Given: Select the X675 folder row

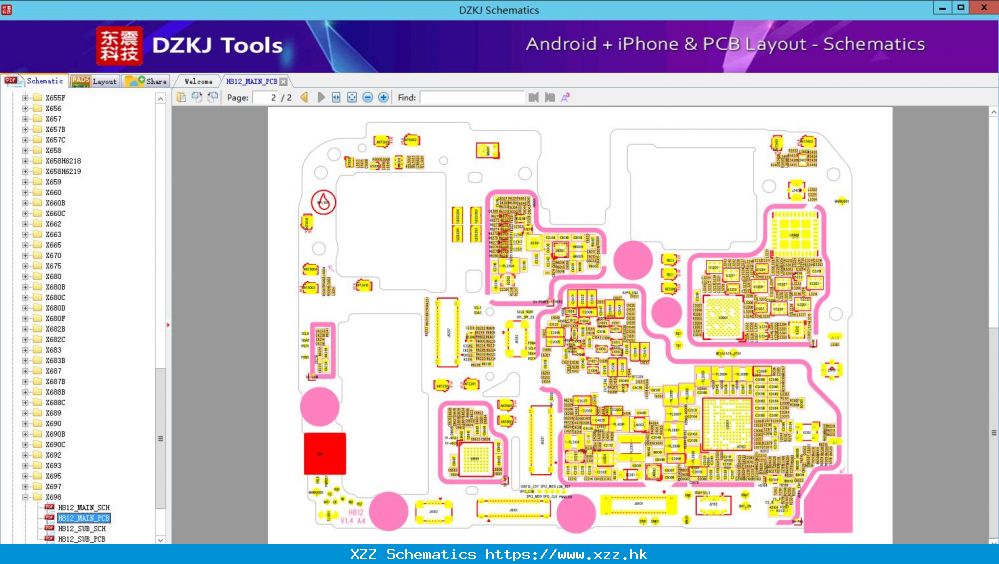Looking at the screenshot, I should pyautogui.click(x=54, y=266).
